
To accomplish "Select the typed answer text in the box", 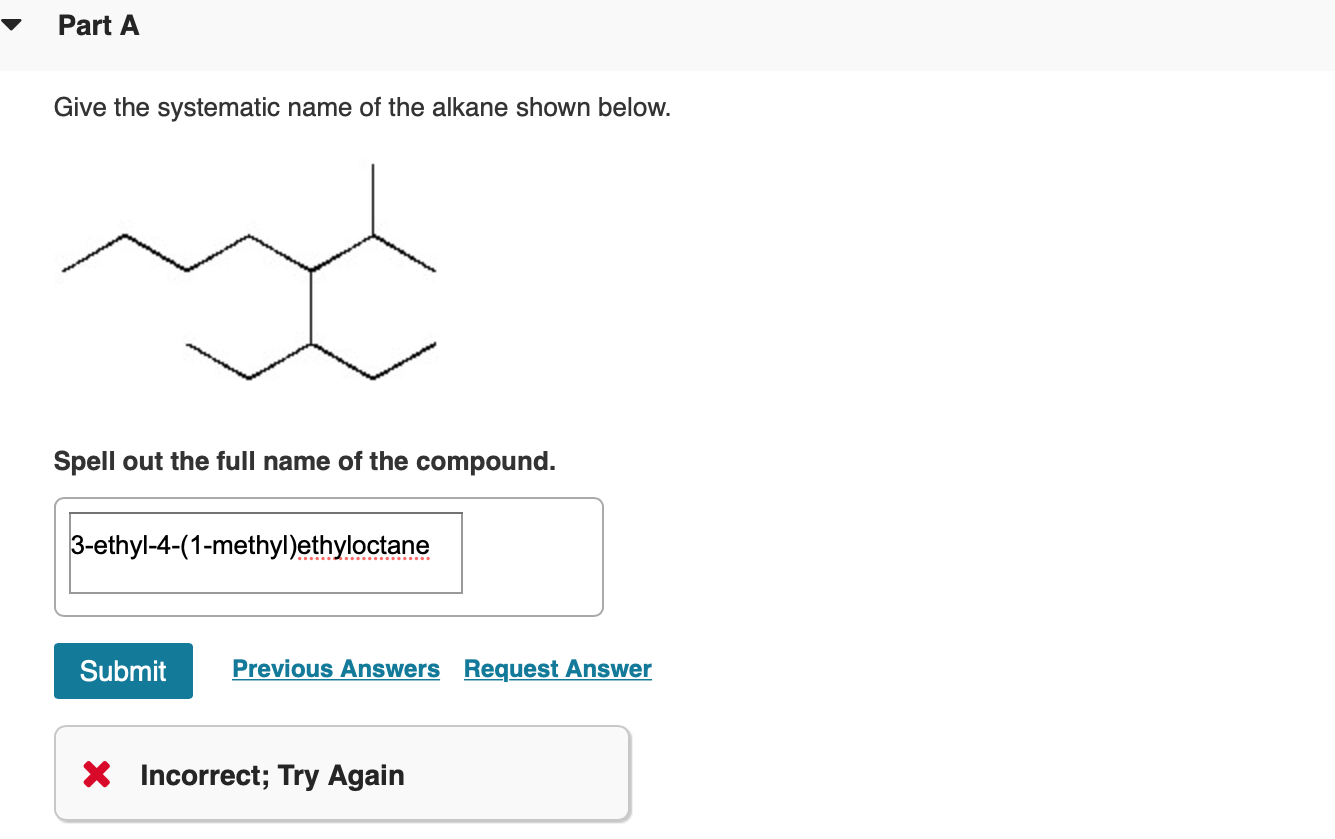I will click(250, 545).
